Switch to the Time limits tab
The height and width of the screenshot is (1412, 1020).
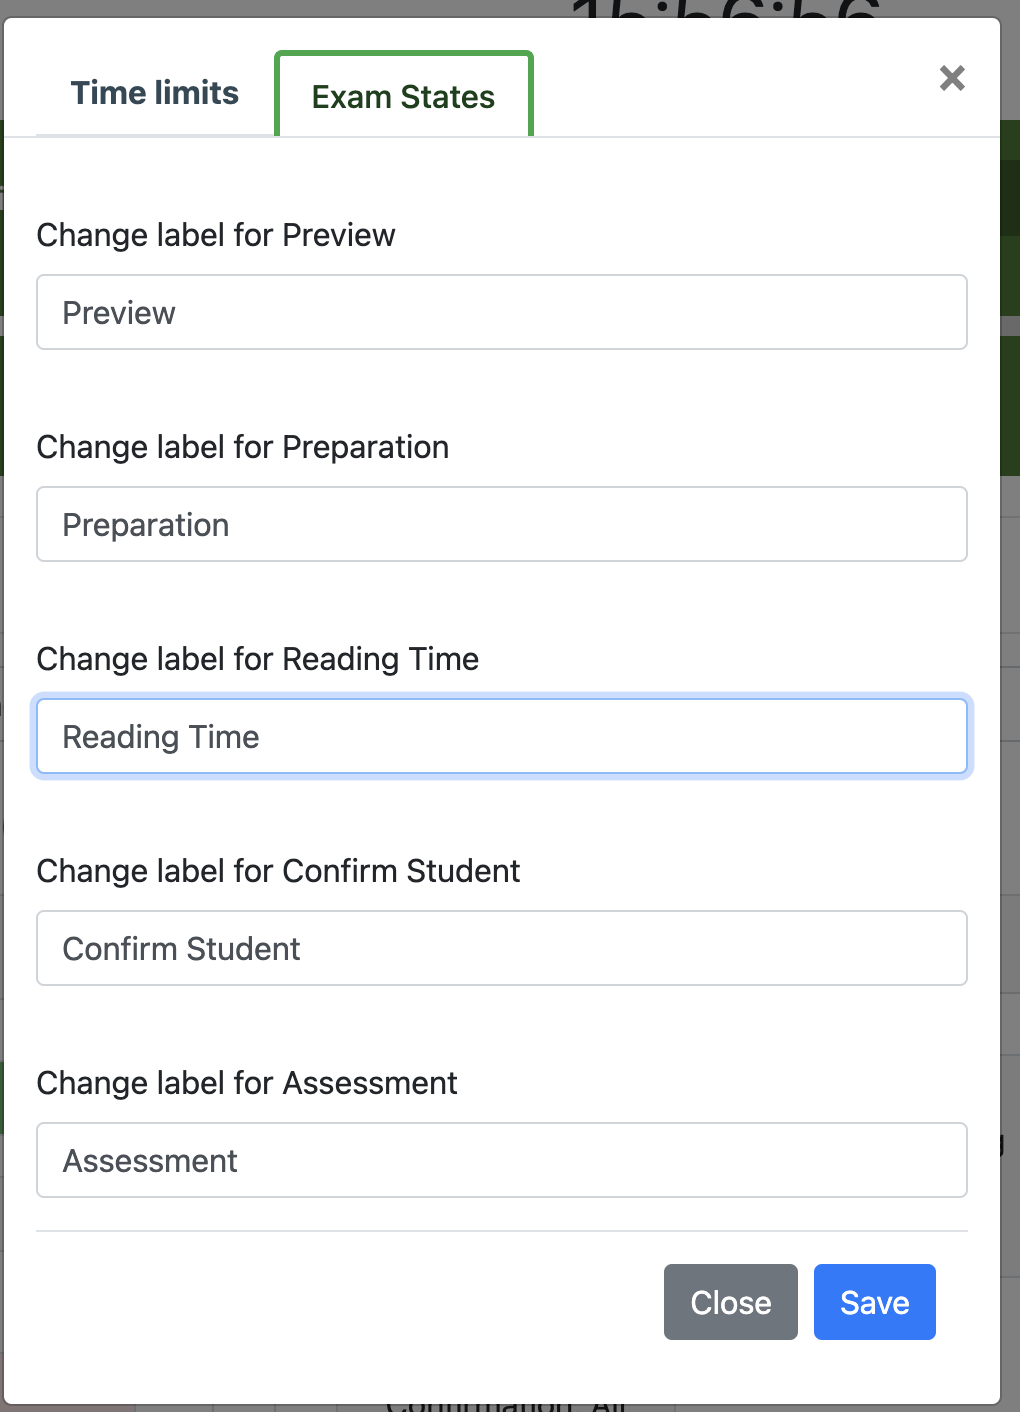(155, 93)
